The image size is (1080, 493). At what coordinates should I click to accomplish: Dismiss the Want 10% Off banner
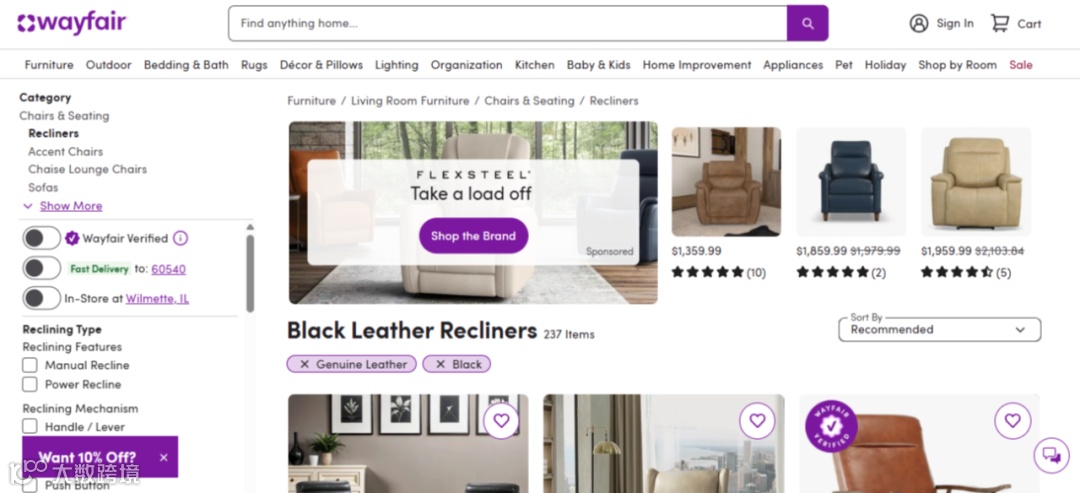click(x=163, y=457)
